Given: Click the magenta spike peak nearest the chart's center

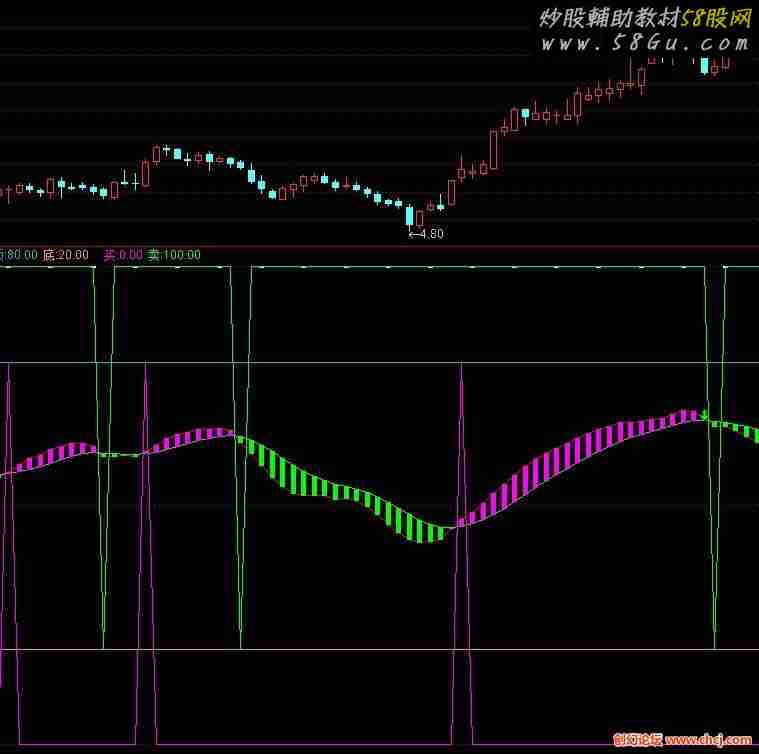Looking at the screenshot, I should click(x=461, y=366).
